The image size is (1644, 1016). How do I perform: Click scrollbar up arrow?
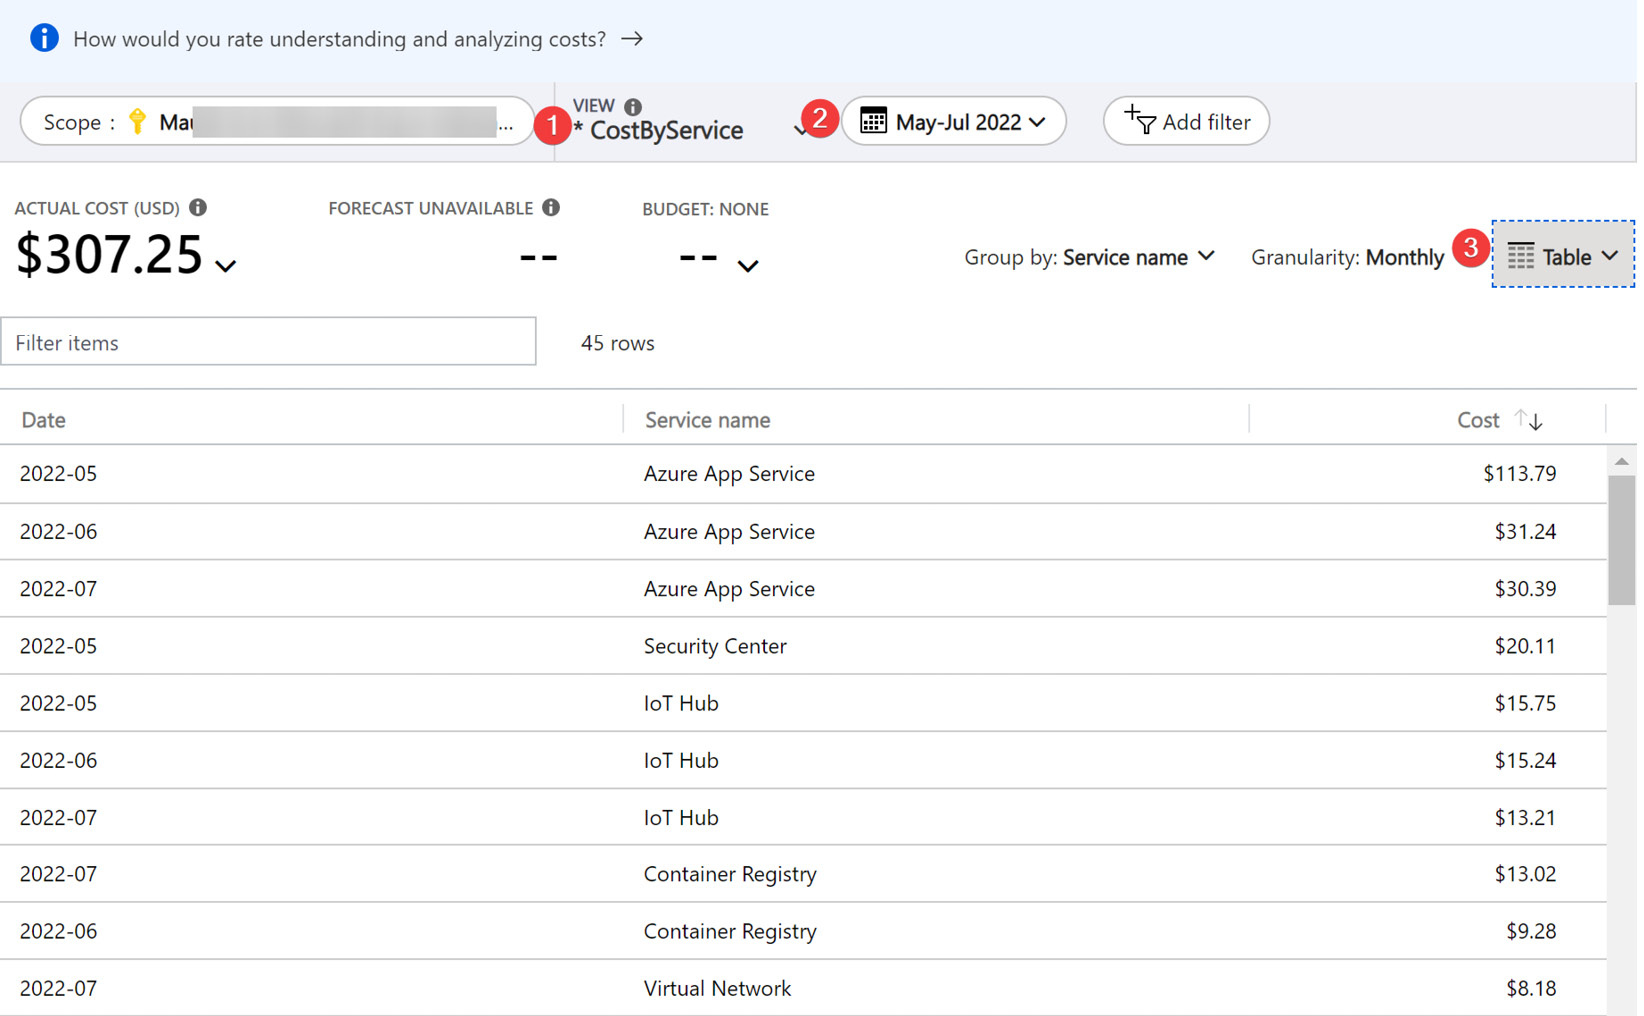click(x=1622, y=461)
